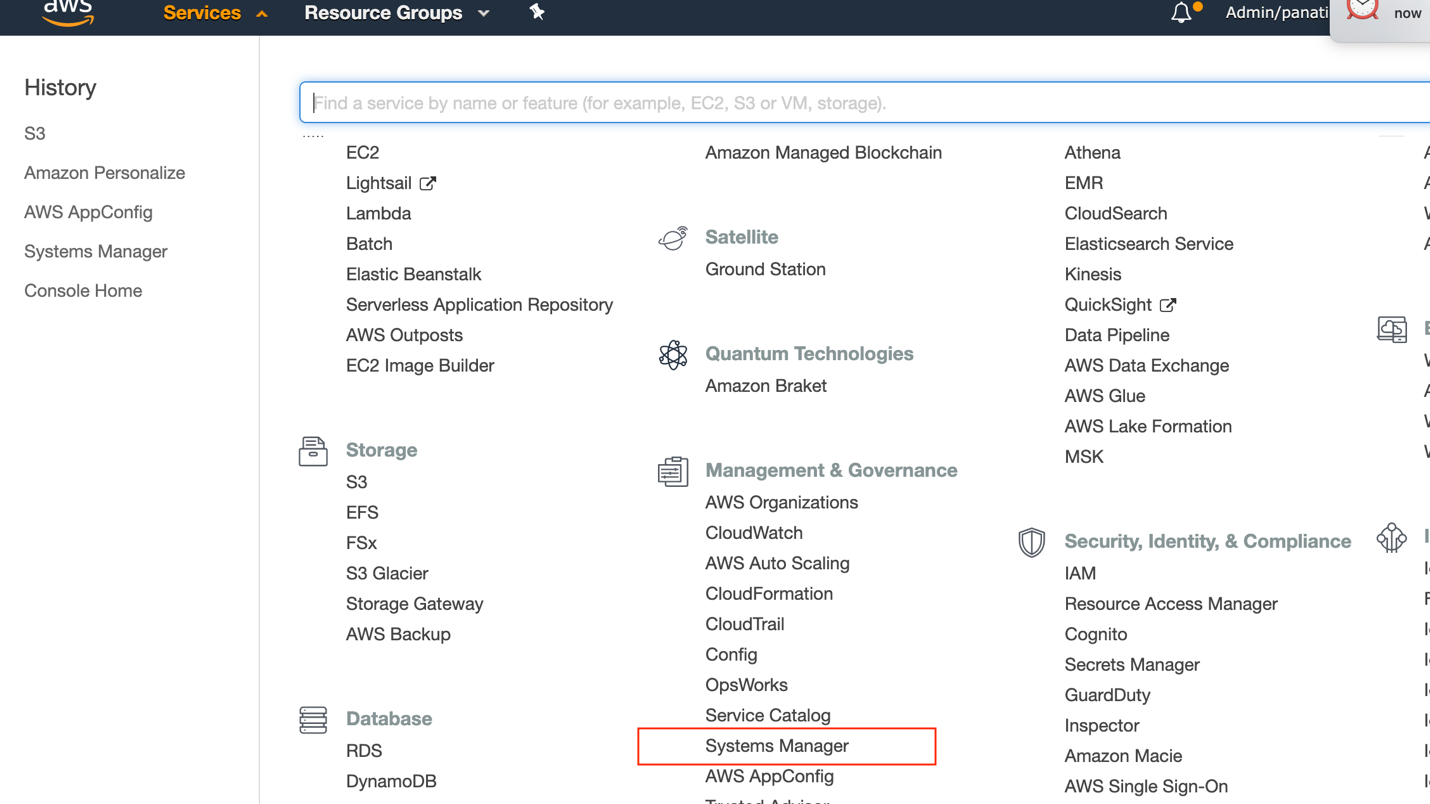The image size is (1430, 804).
Task: Click the Management & Governance icon
Action: [x=673, y=471]
